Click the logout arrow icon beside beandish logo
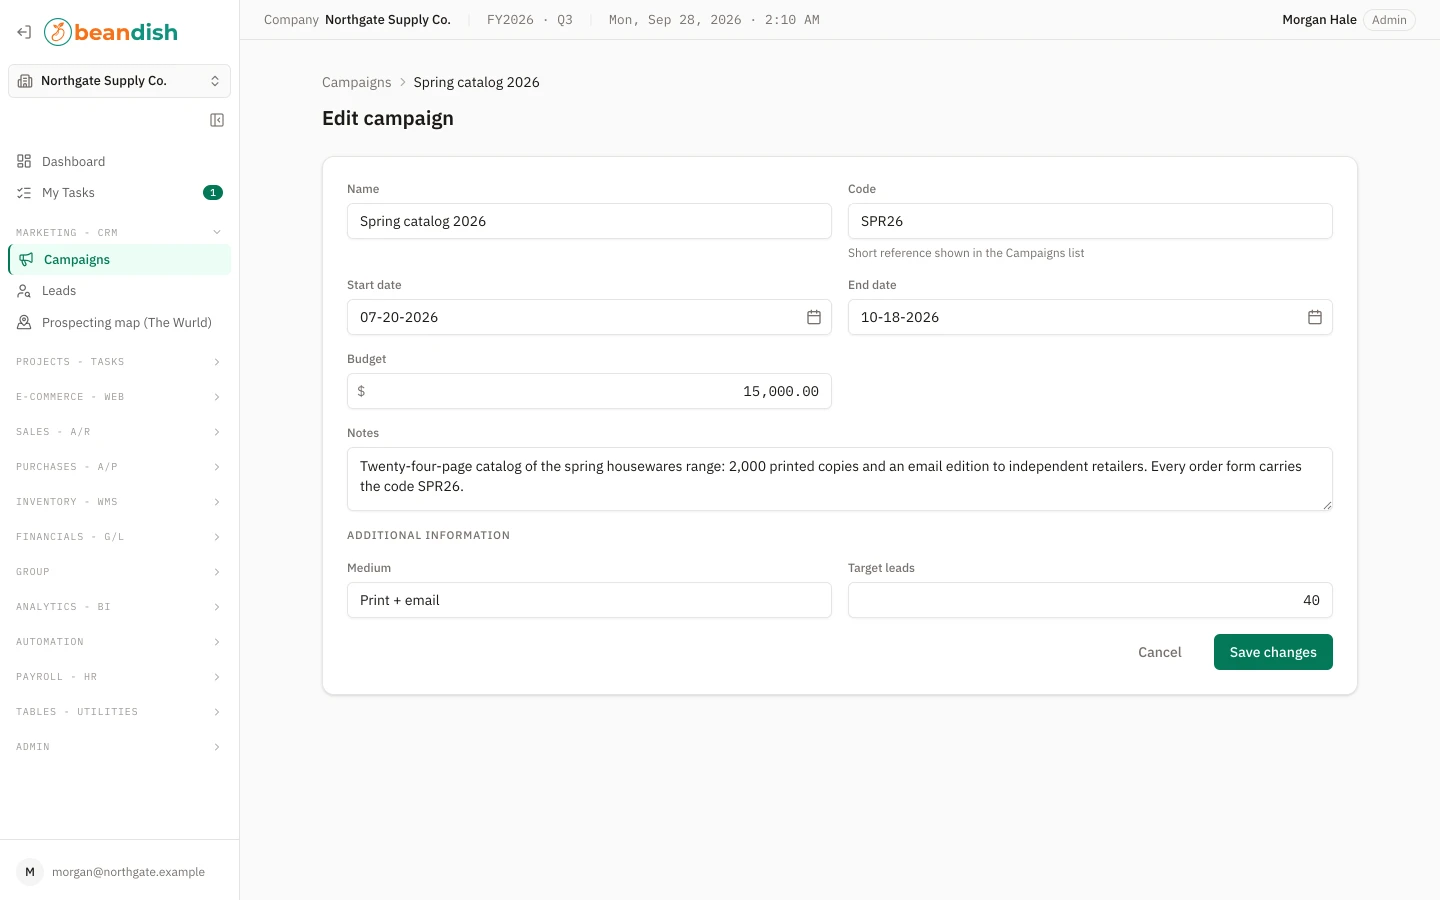 tap(24, 32)
